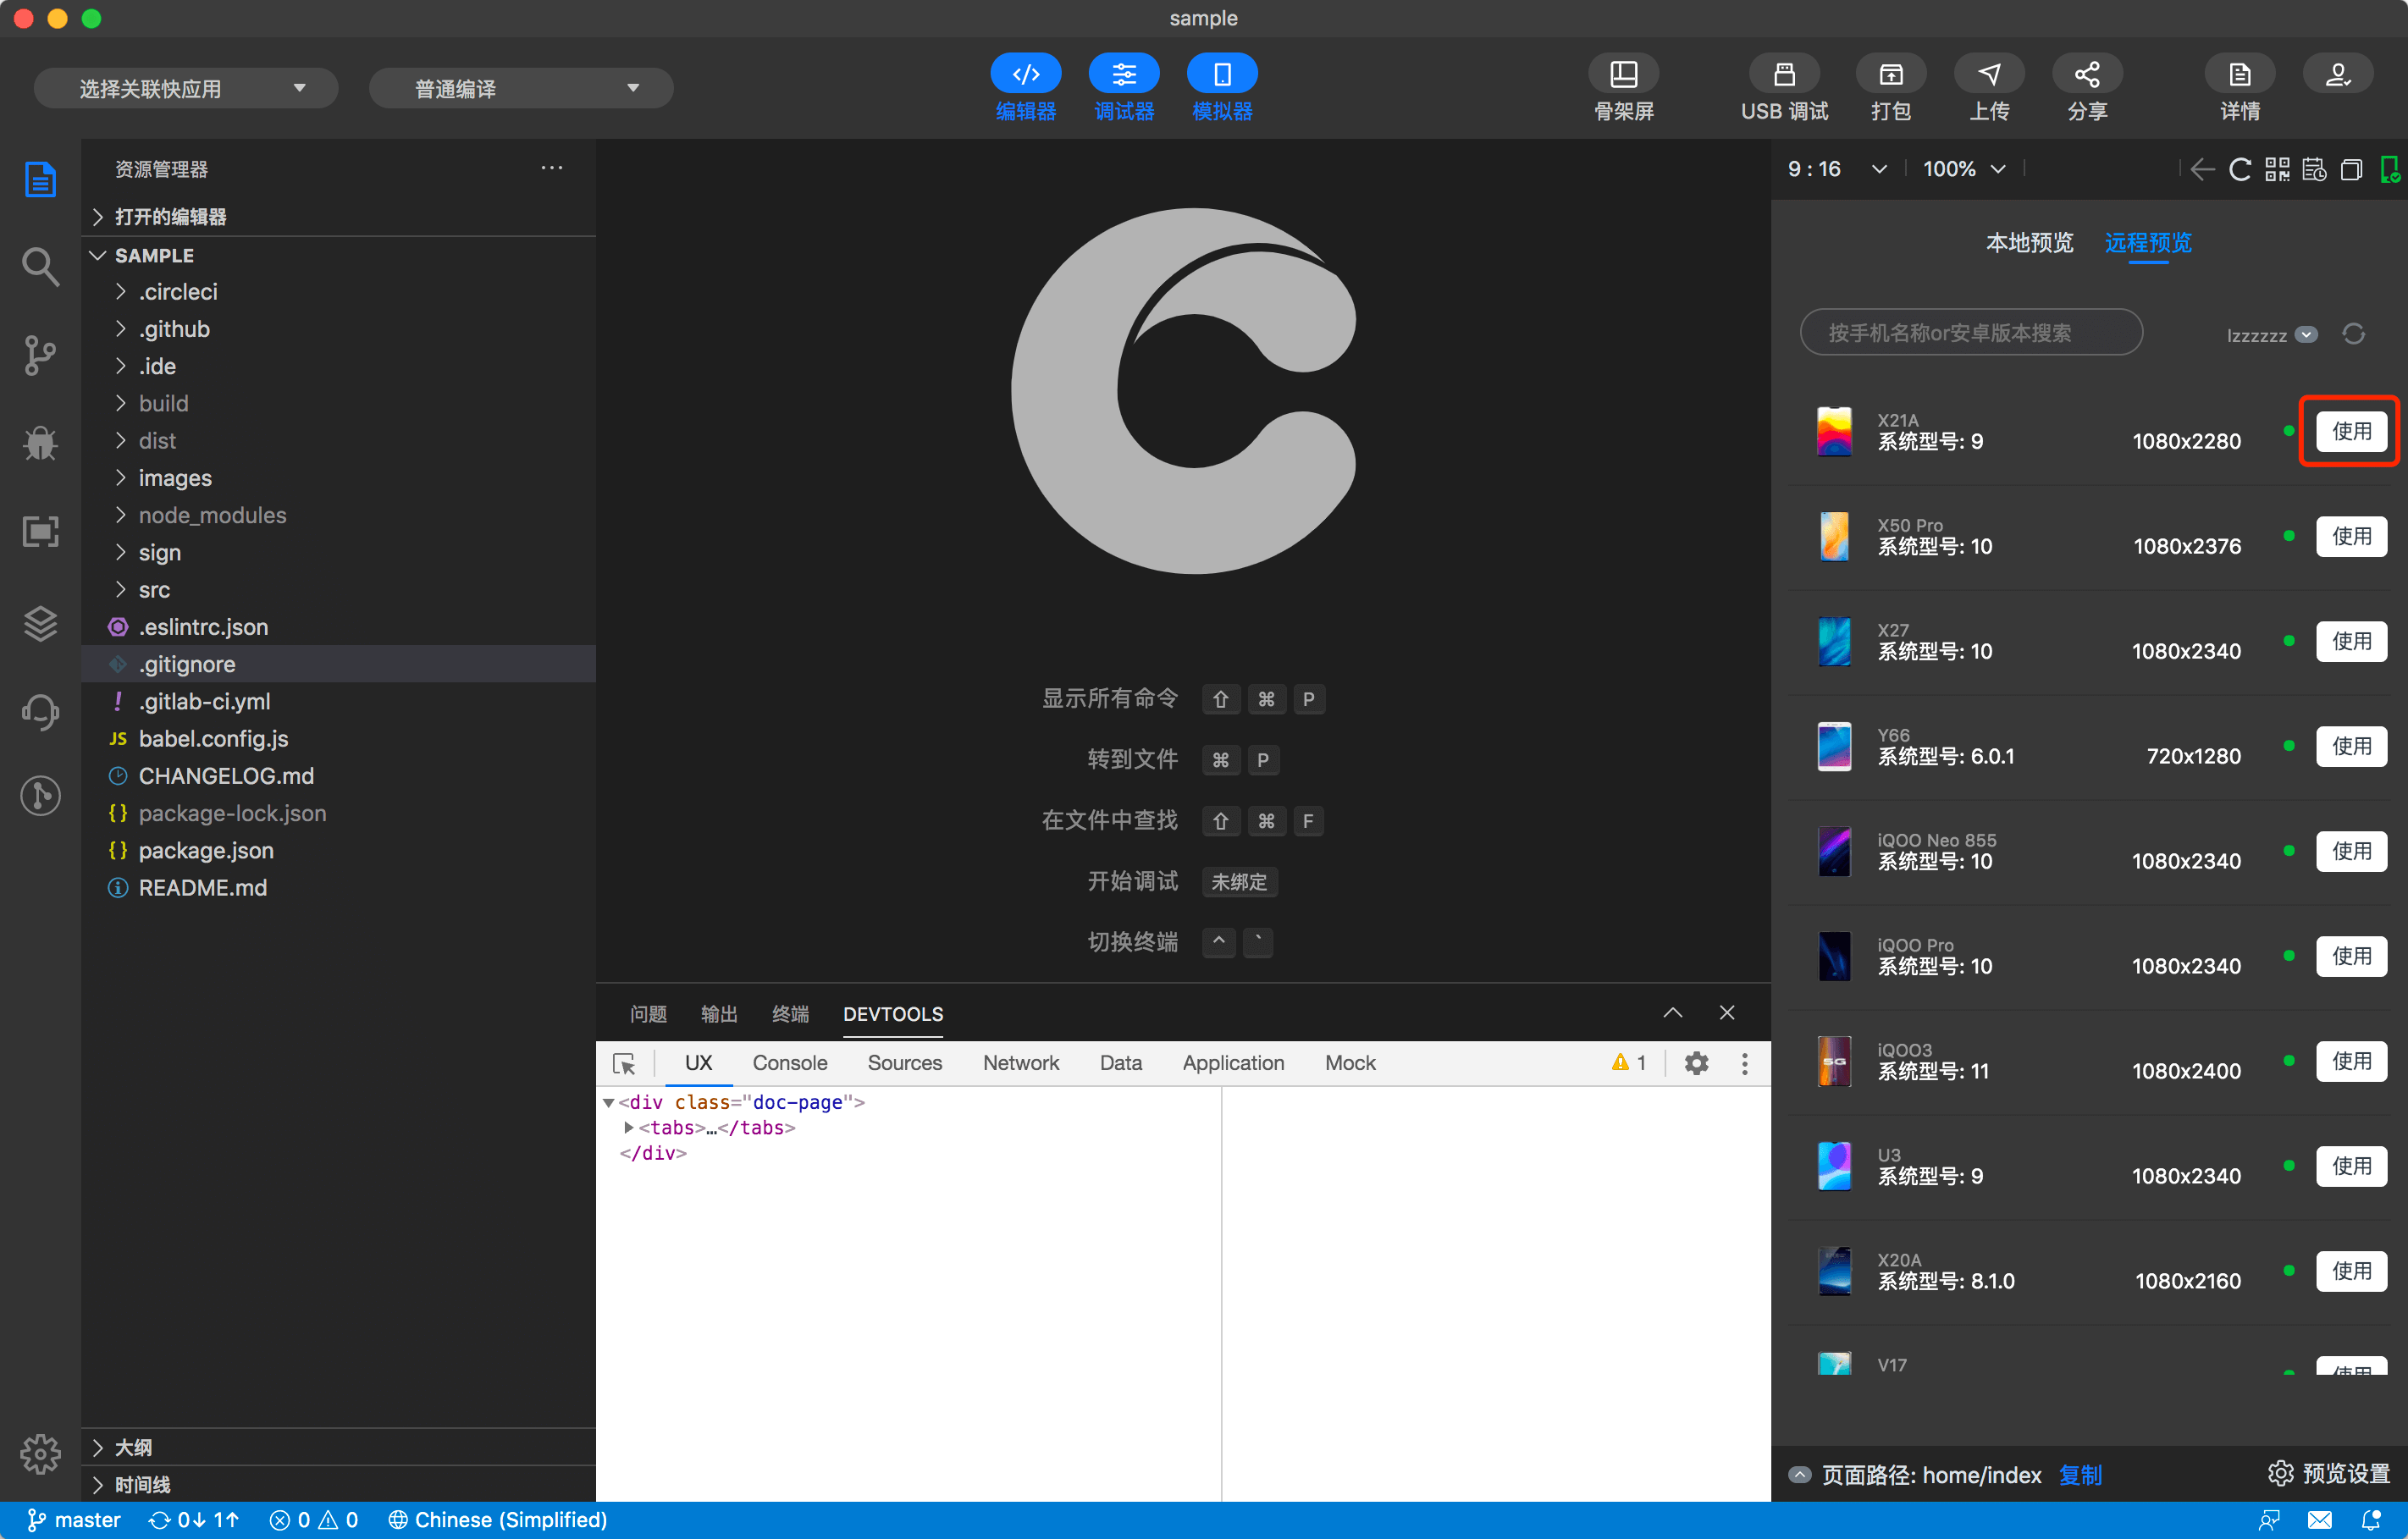Viewport: 2408px width, 1539px height.
Task: Open the DevTools settings gear icon
Action: [1696, 1063]
